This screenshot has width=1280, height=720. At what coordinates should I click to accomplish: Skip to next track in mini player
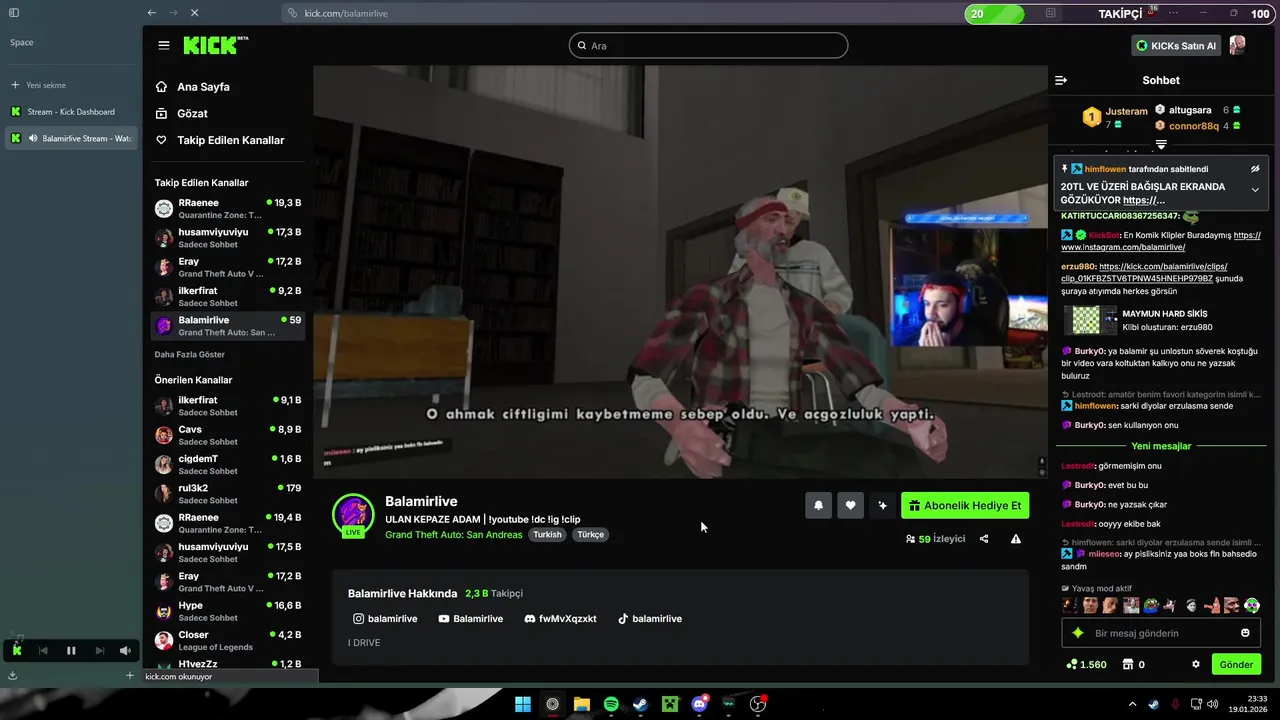[x=99, y=651]
